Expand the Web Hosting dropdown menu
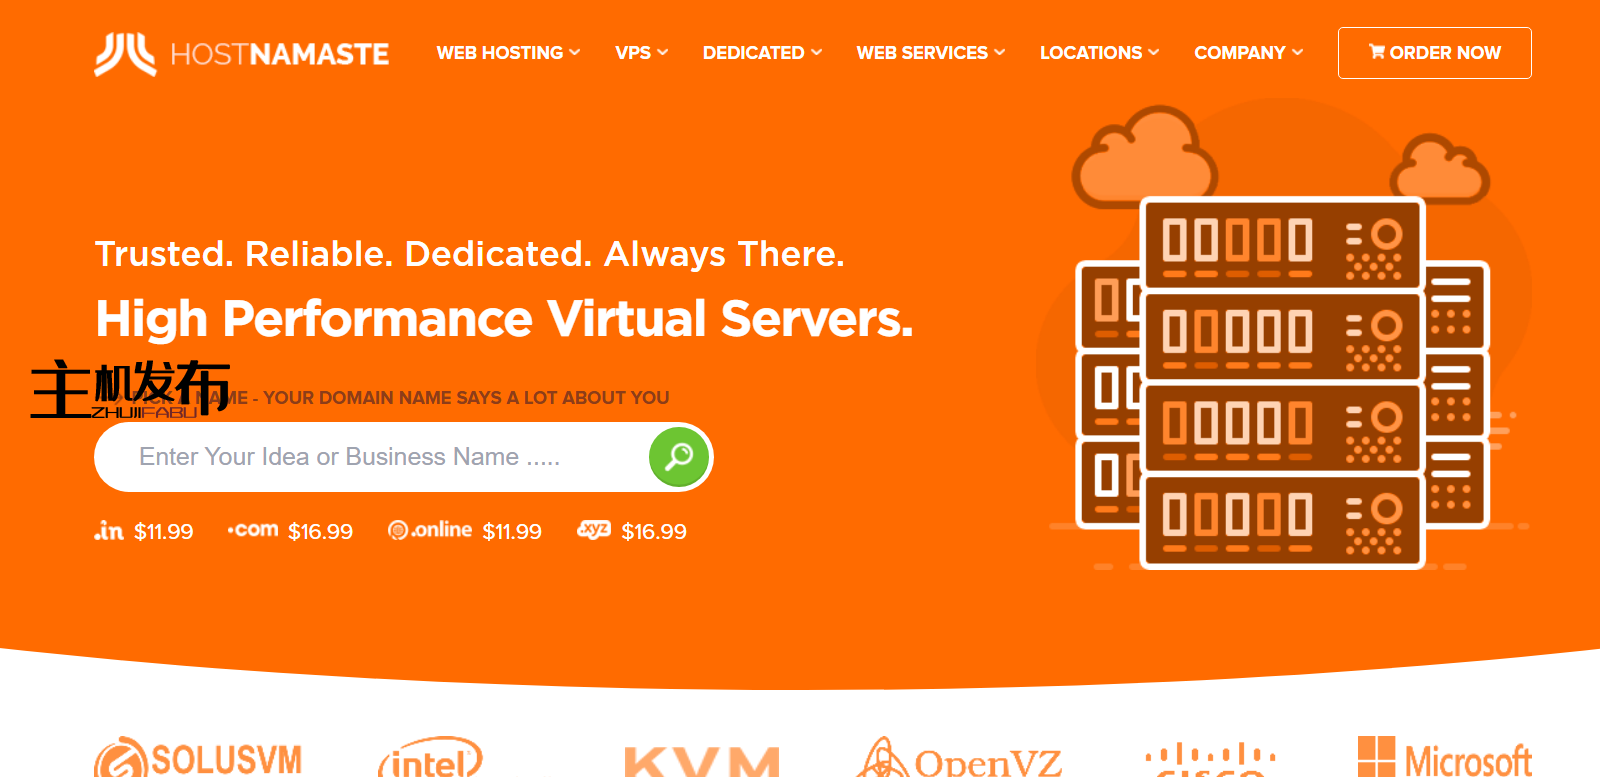 (508, 53)
